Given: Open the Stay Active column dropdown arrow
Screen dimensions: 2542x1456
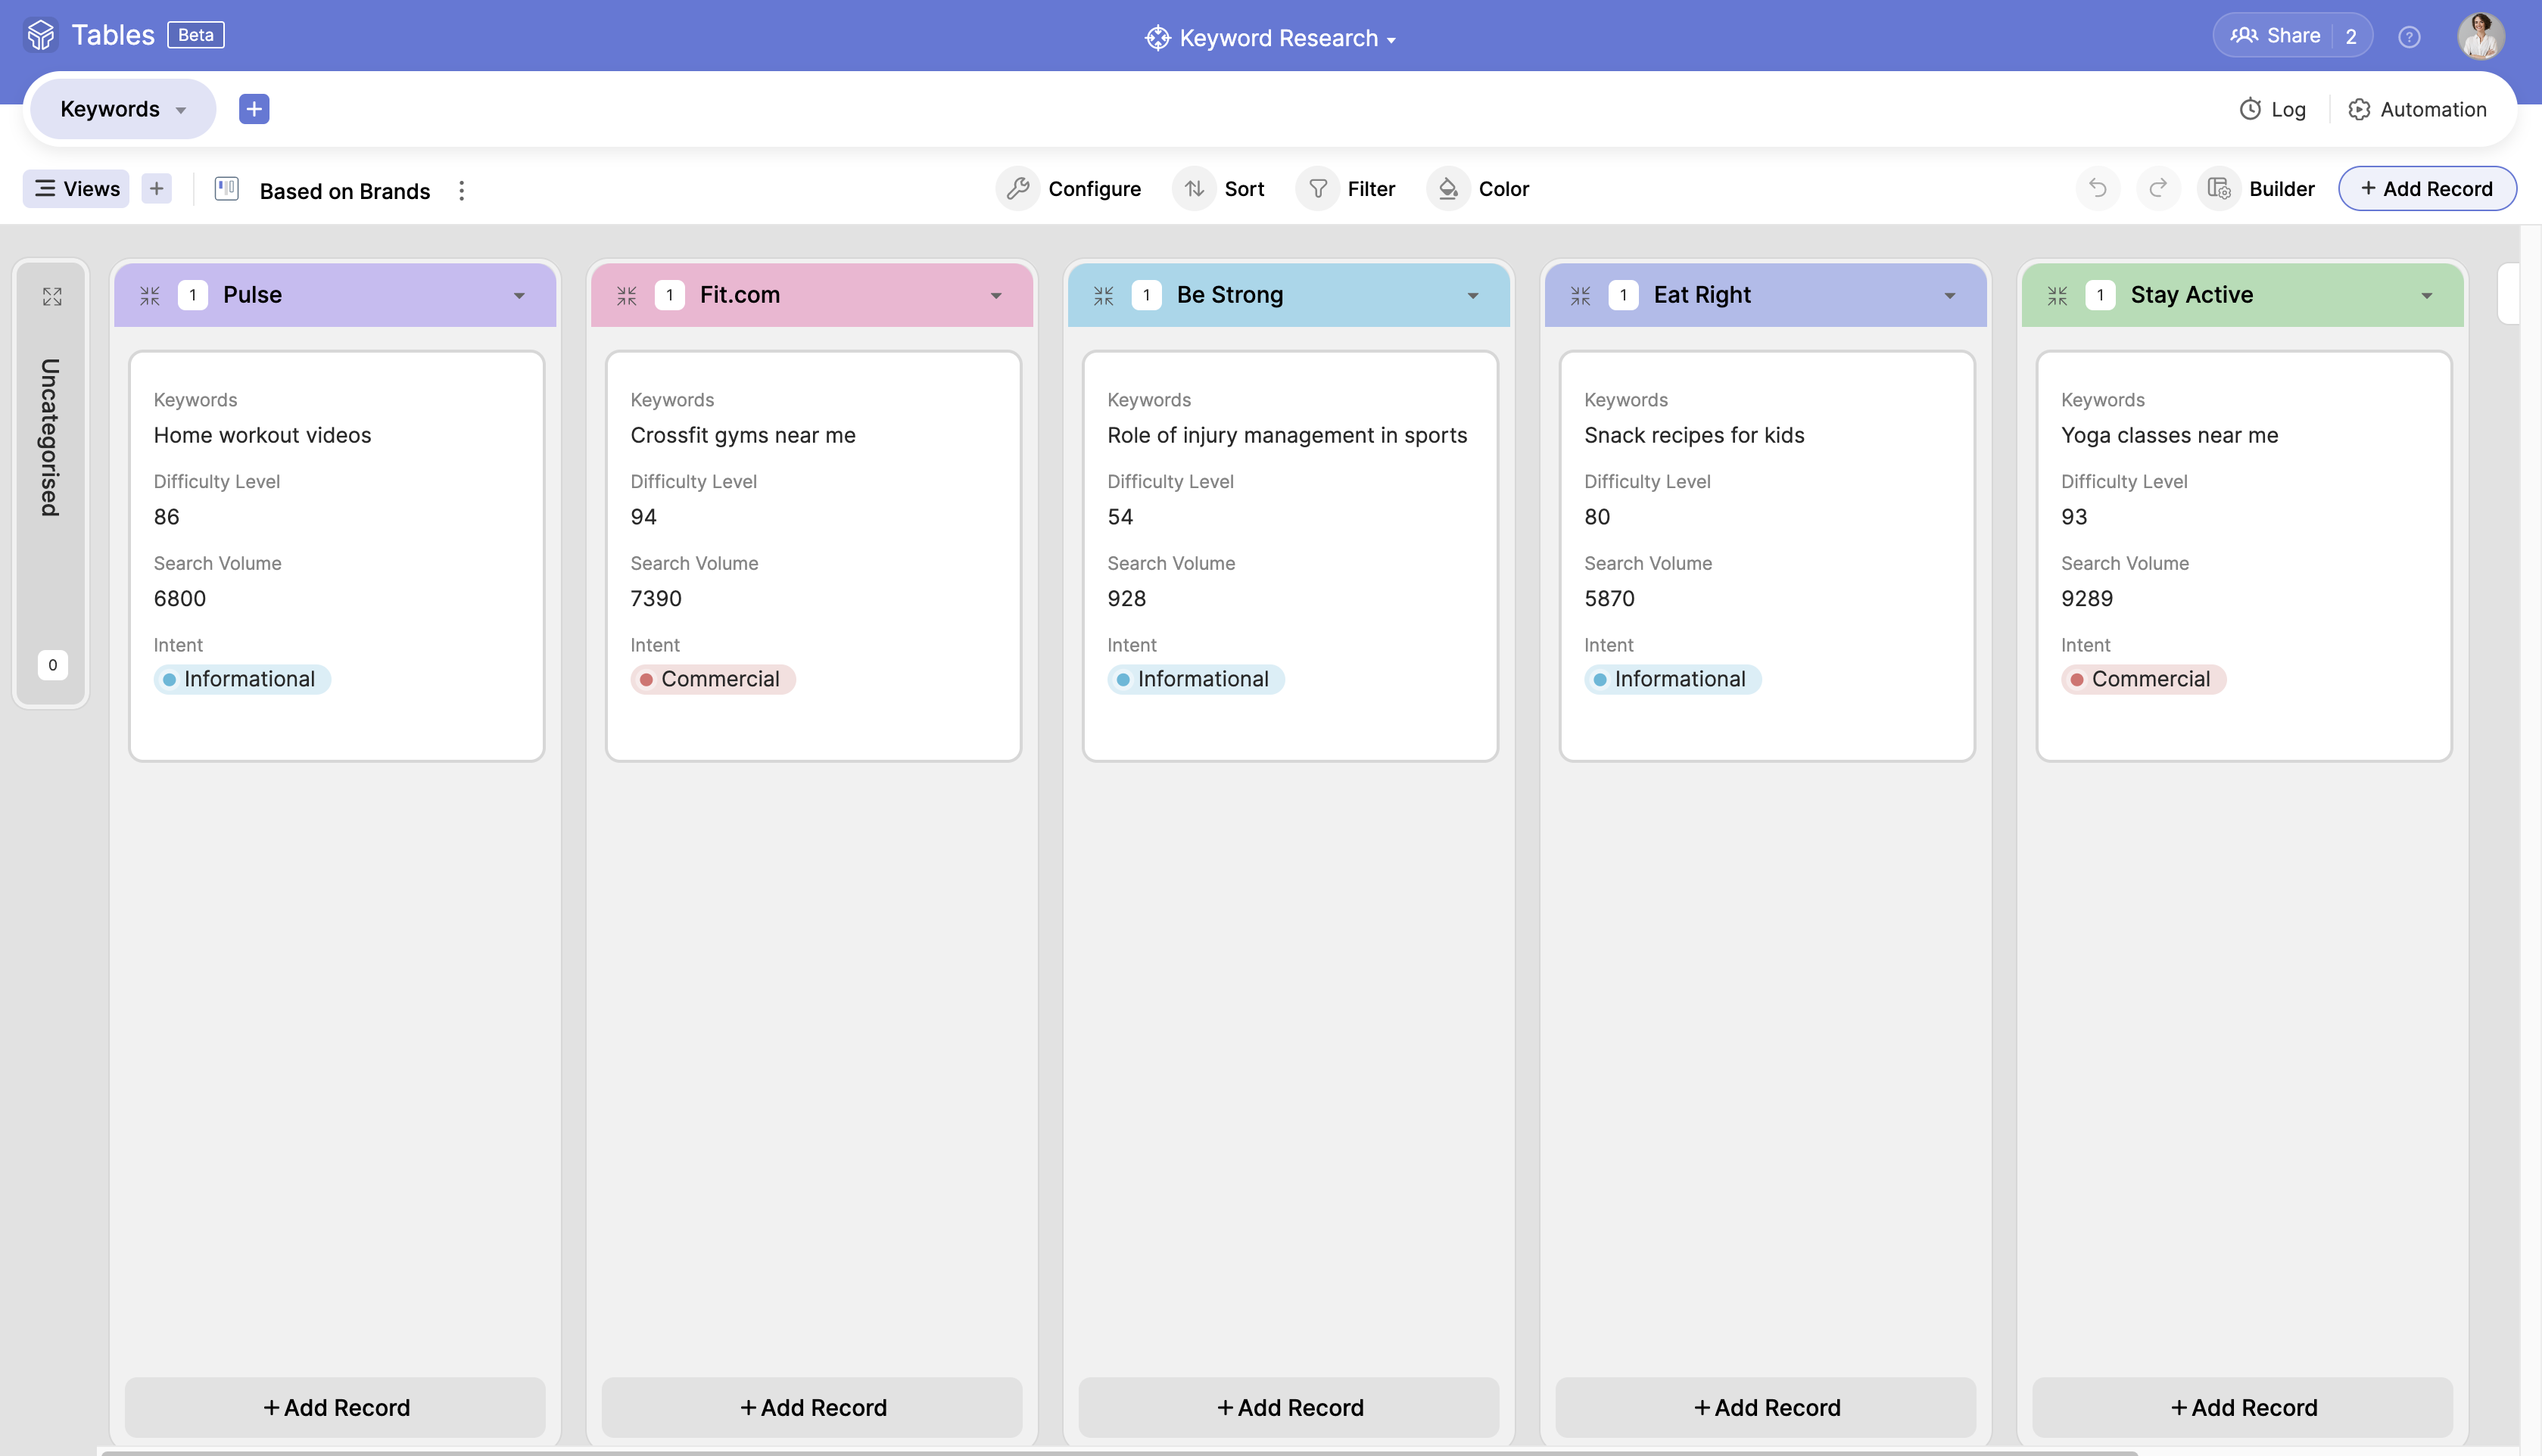Looking at the screenshot, I should coord(2427,296).
